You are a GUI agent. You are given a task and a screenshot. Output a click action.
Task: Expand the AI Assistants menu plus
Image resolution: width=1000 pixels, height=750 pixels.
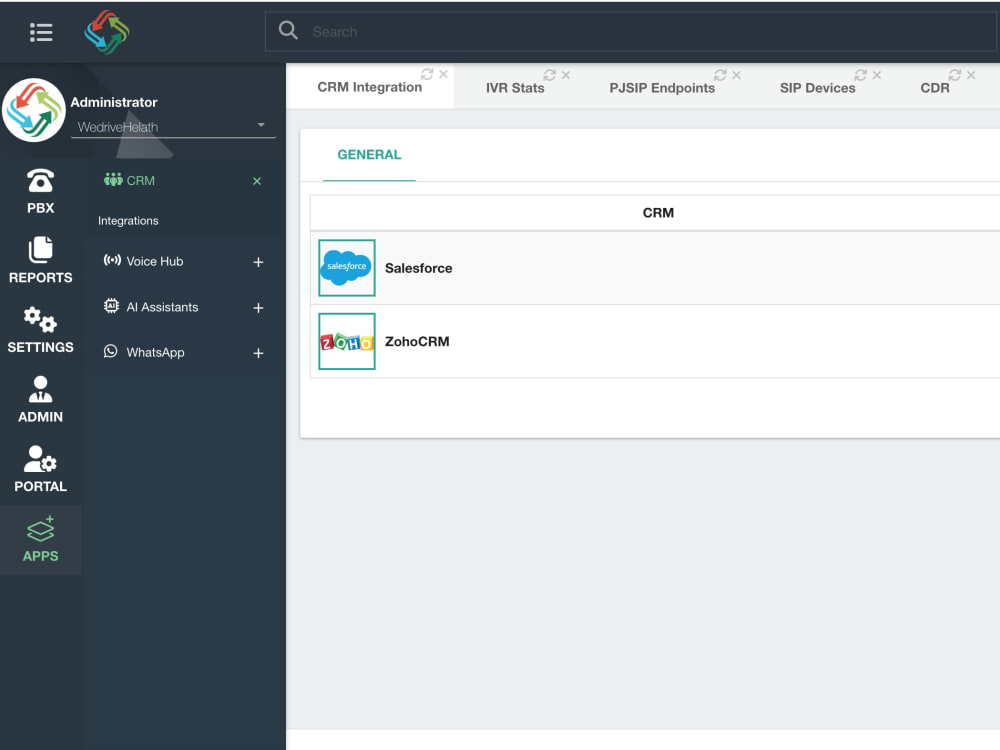(258, 308)
